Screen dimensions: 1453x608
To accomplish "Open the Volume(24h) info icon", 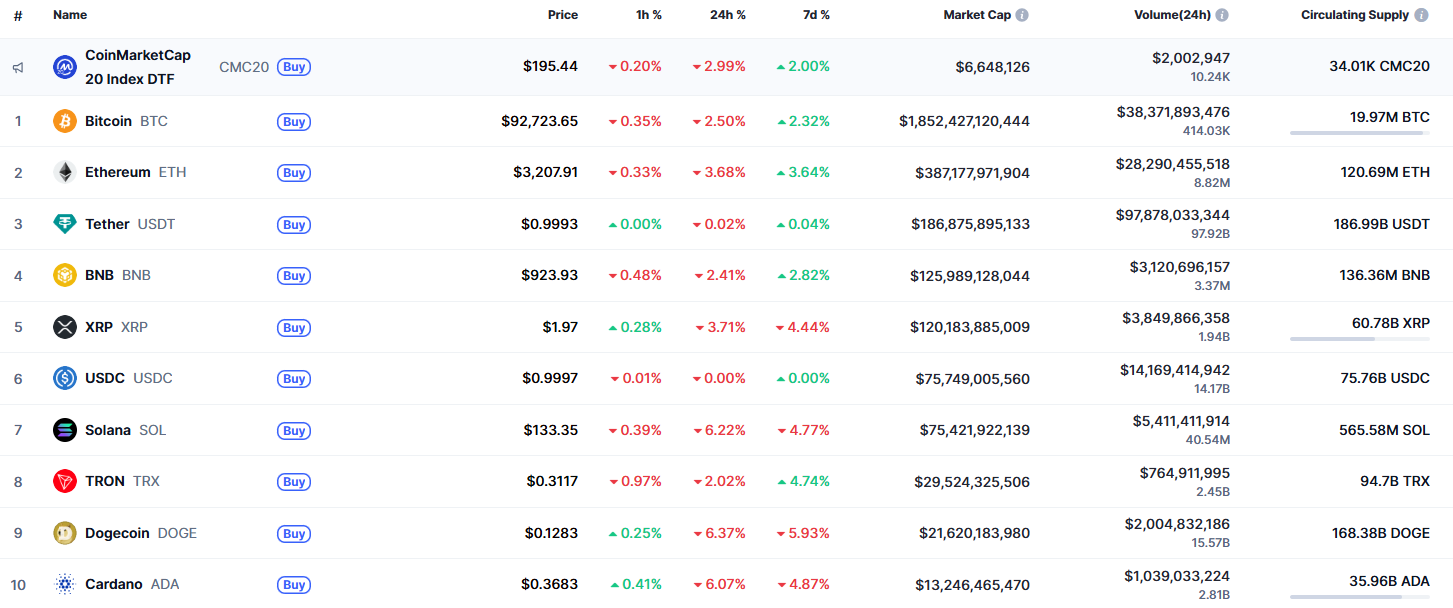I will click(1222, 15).
